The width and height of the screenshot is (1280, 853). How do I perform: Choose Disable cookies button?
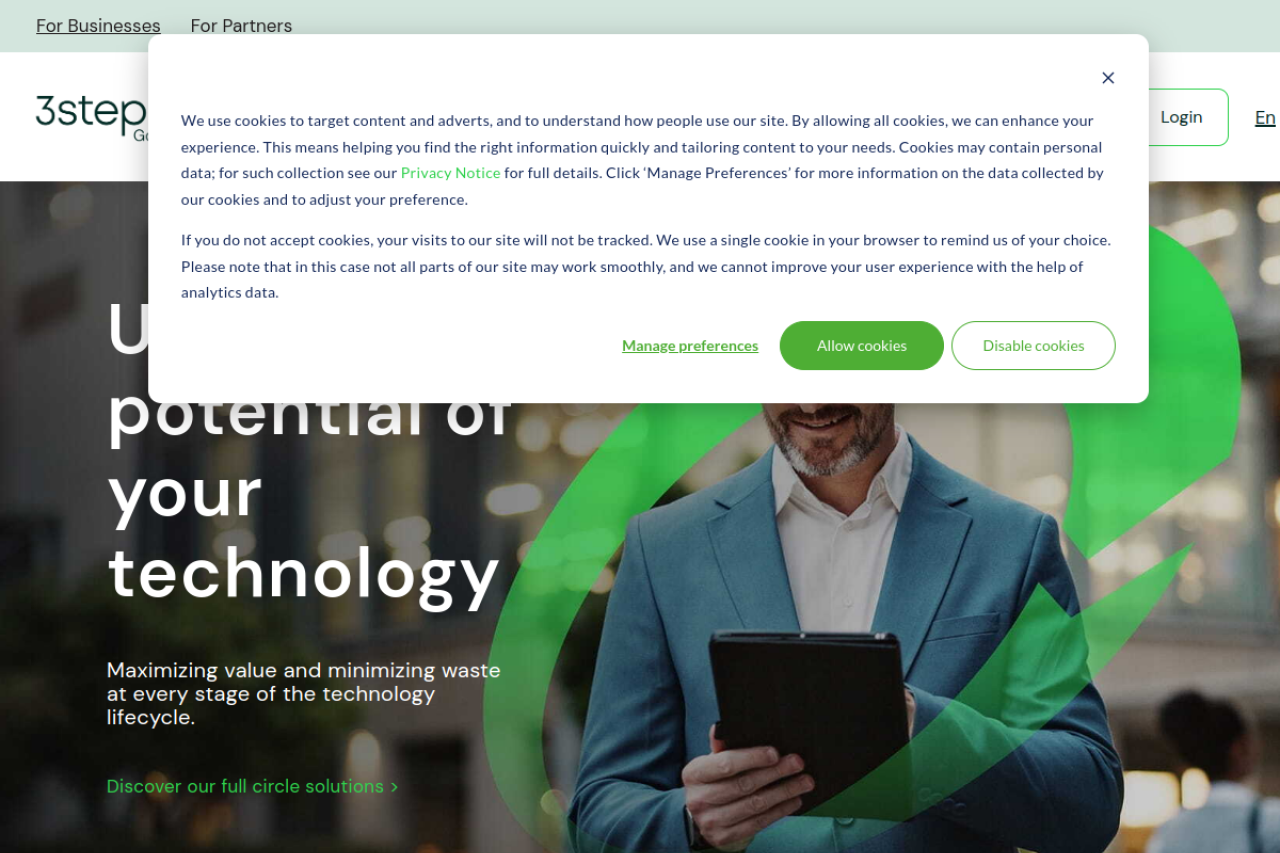(x=1033, y=346)
